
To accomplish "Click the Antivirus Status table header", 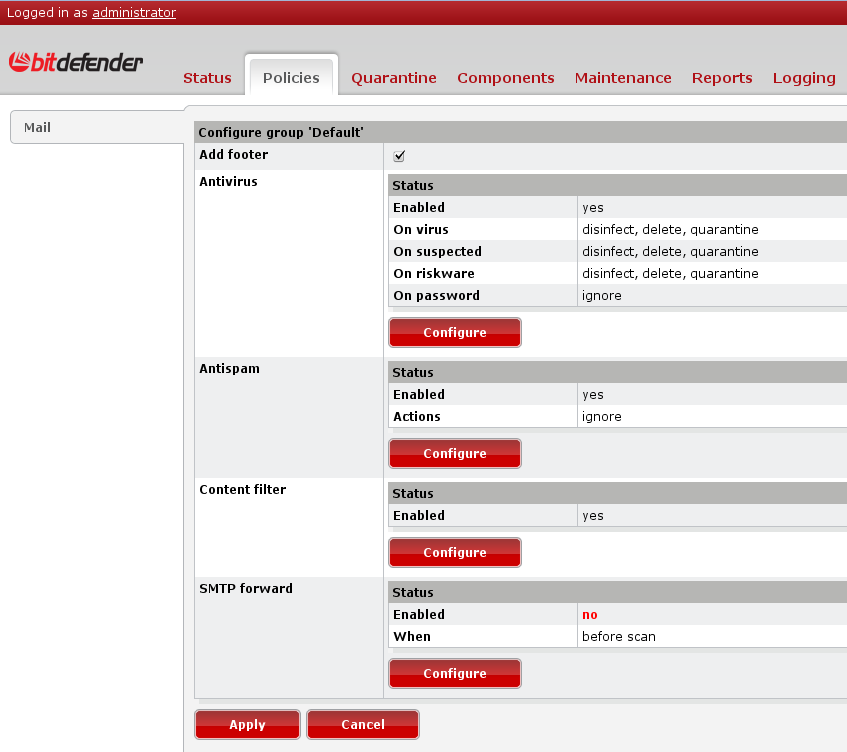I will click(616, 186).
